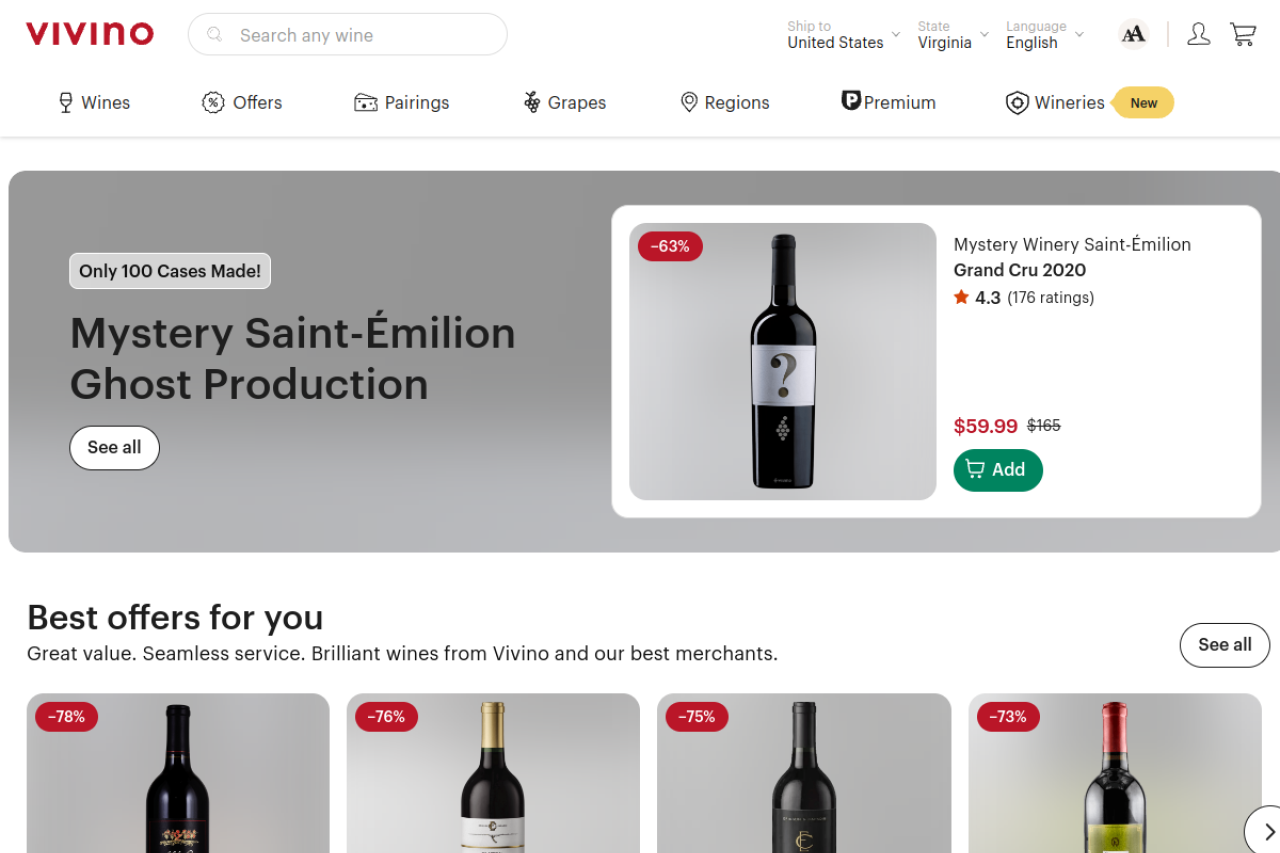Click the Vivino logo
Screen dimensions: 1280x853
coord(90,34)
